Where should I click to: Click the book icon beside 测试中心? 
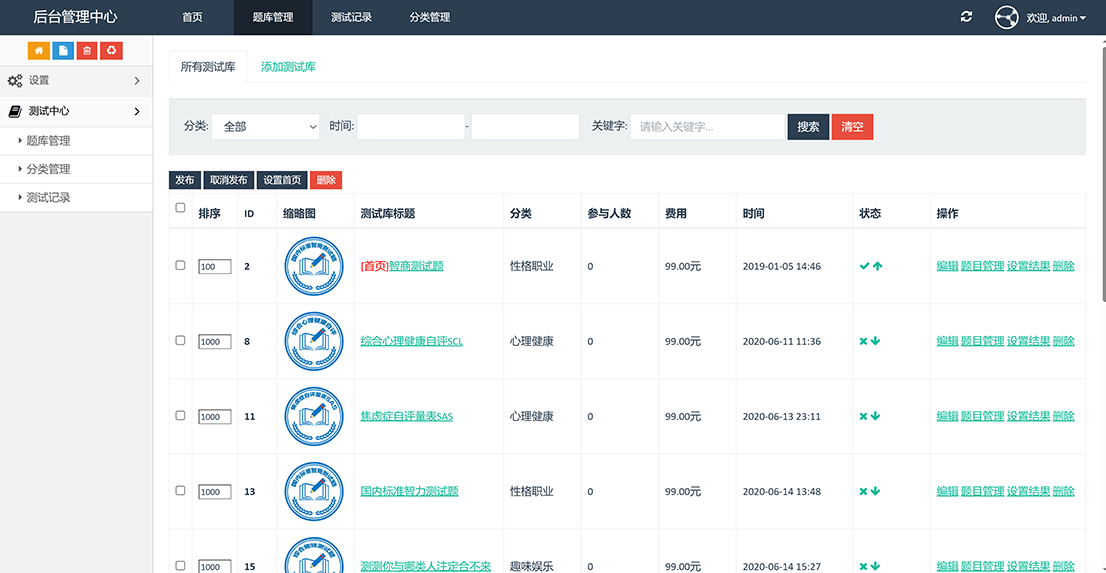pos(15,111)
